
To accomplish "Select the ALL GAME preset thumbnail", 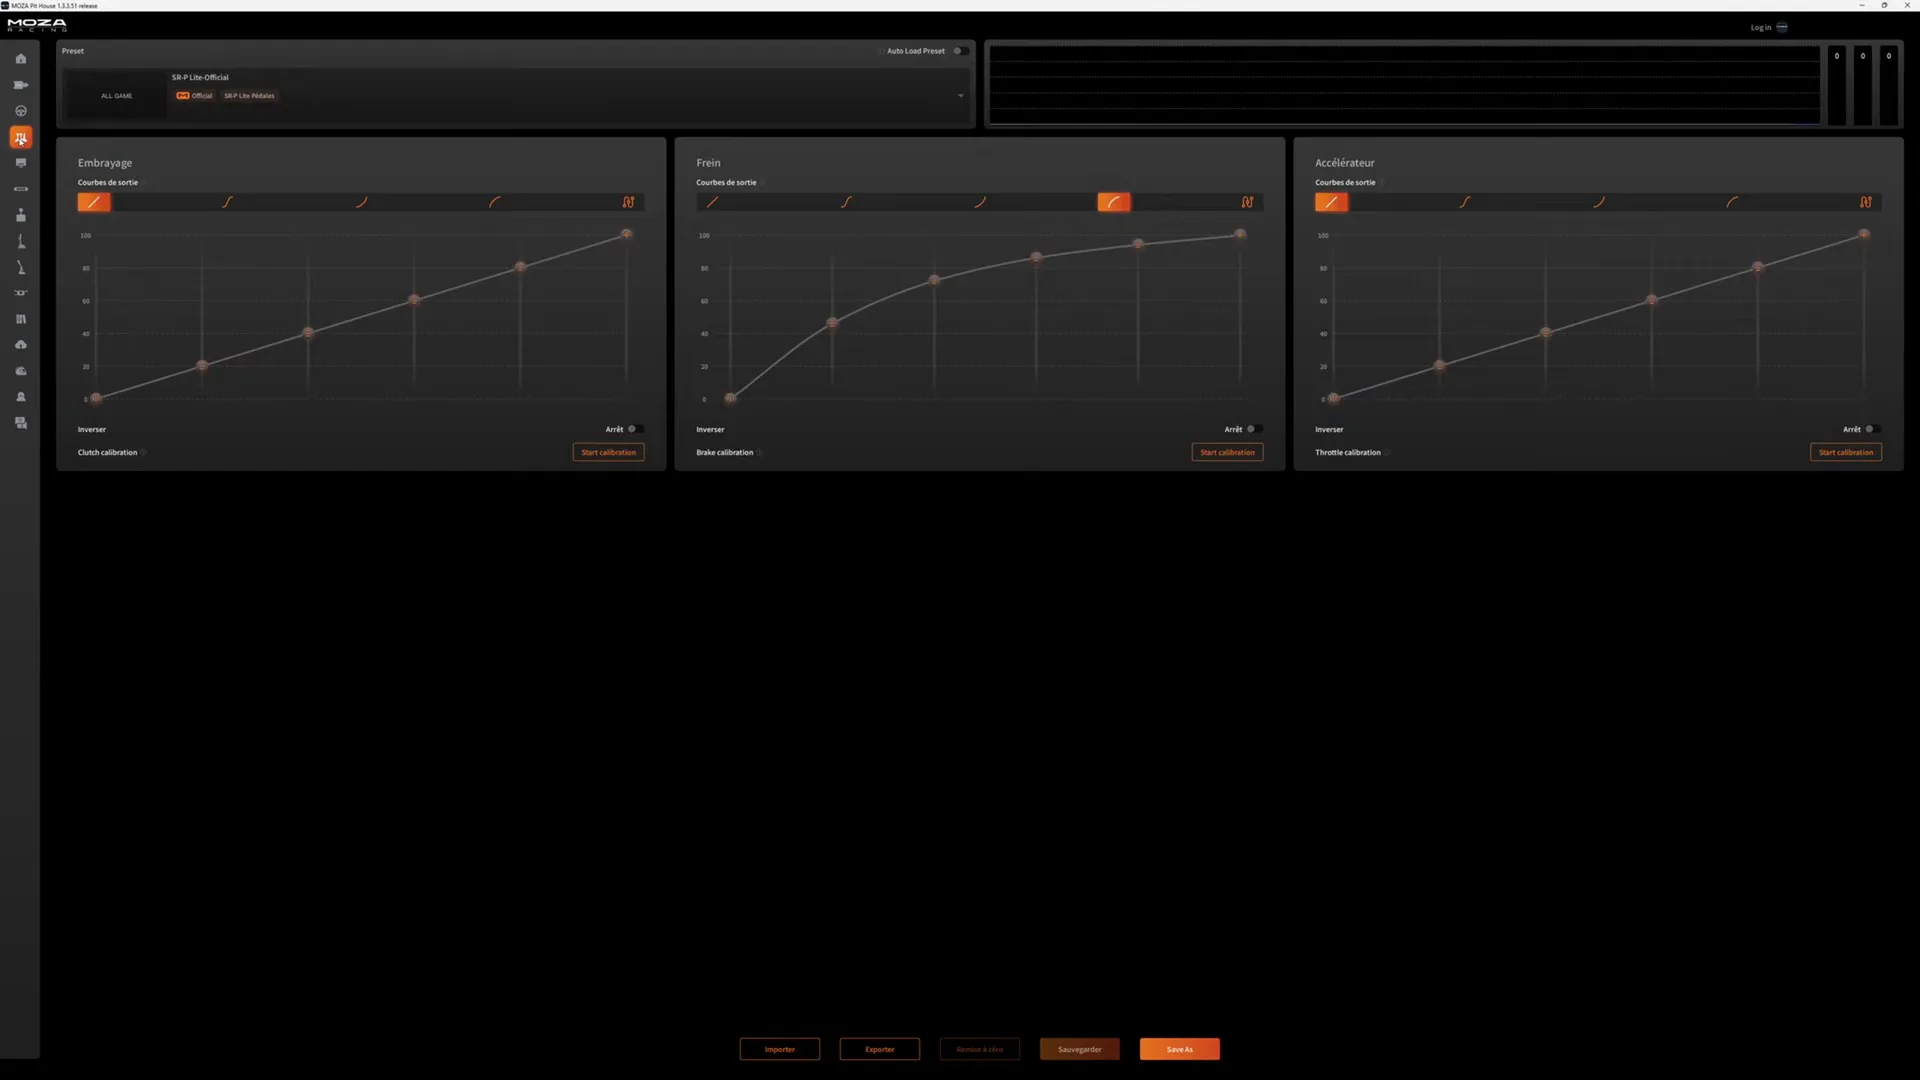I will [116, 96].
